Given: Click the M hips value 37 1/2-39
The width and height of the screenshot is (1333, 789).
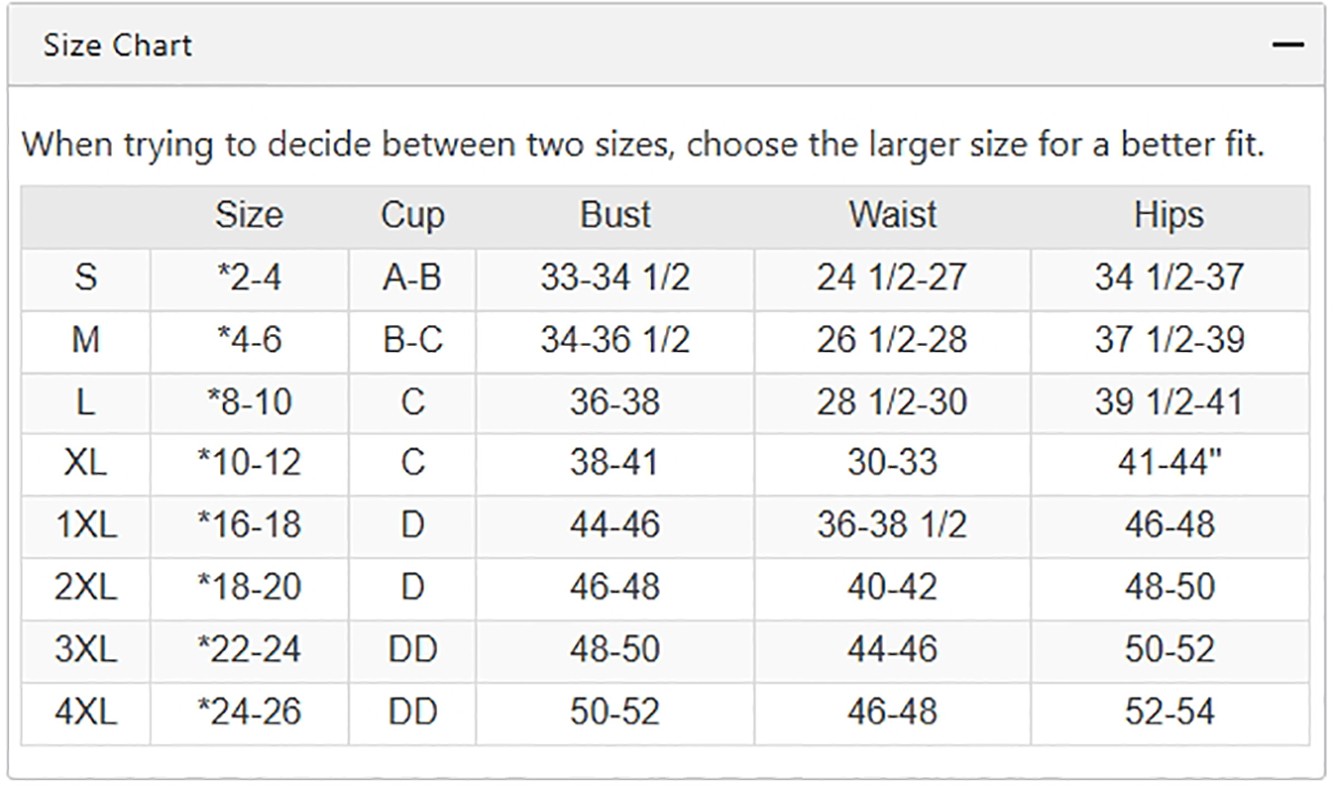Looking at the screenshot, I should [1169, 339].
